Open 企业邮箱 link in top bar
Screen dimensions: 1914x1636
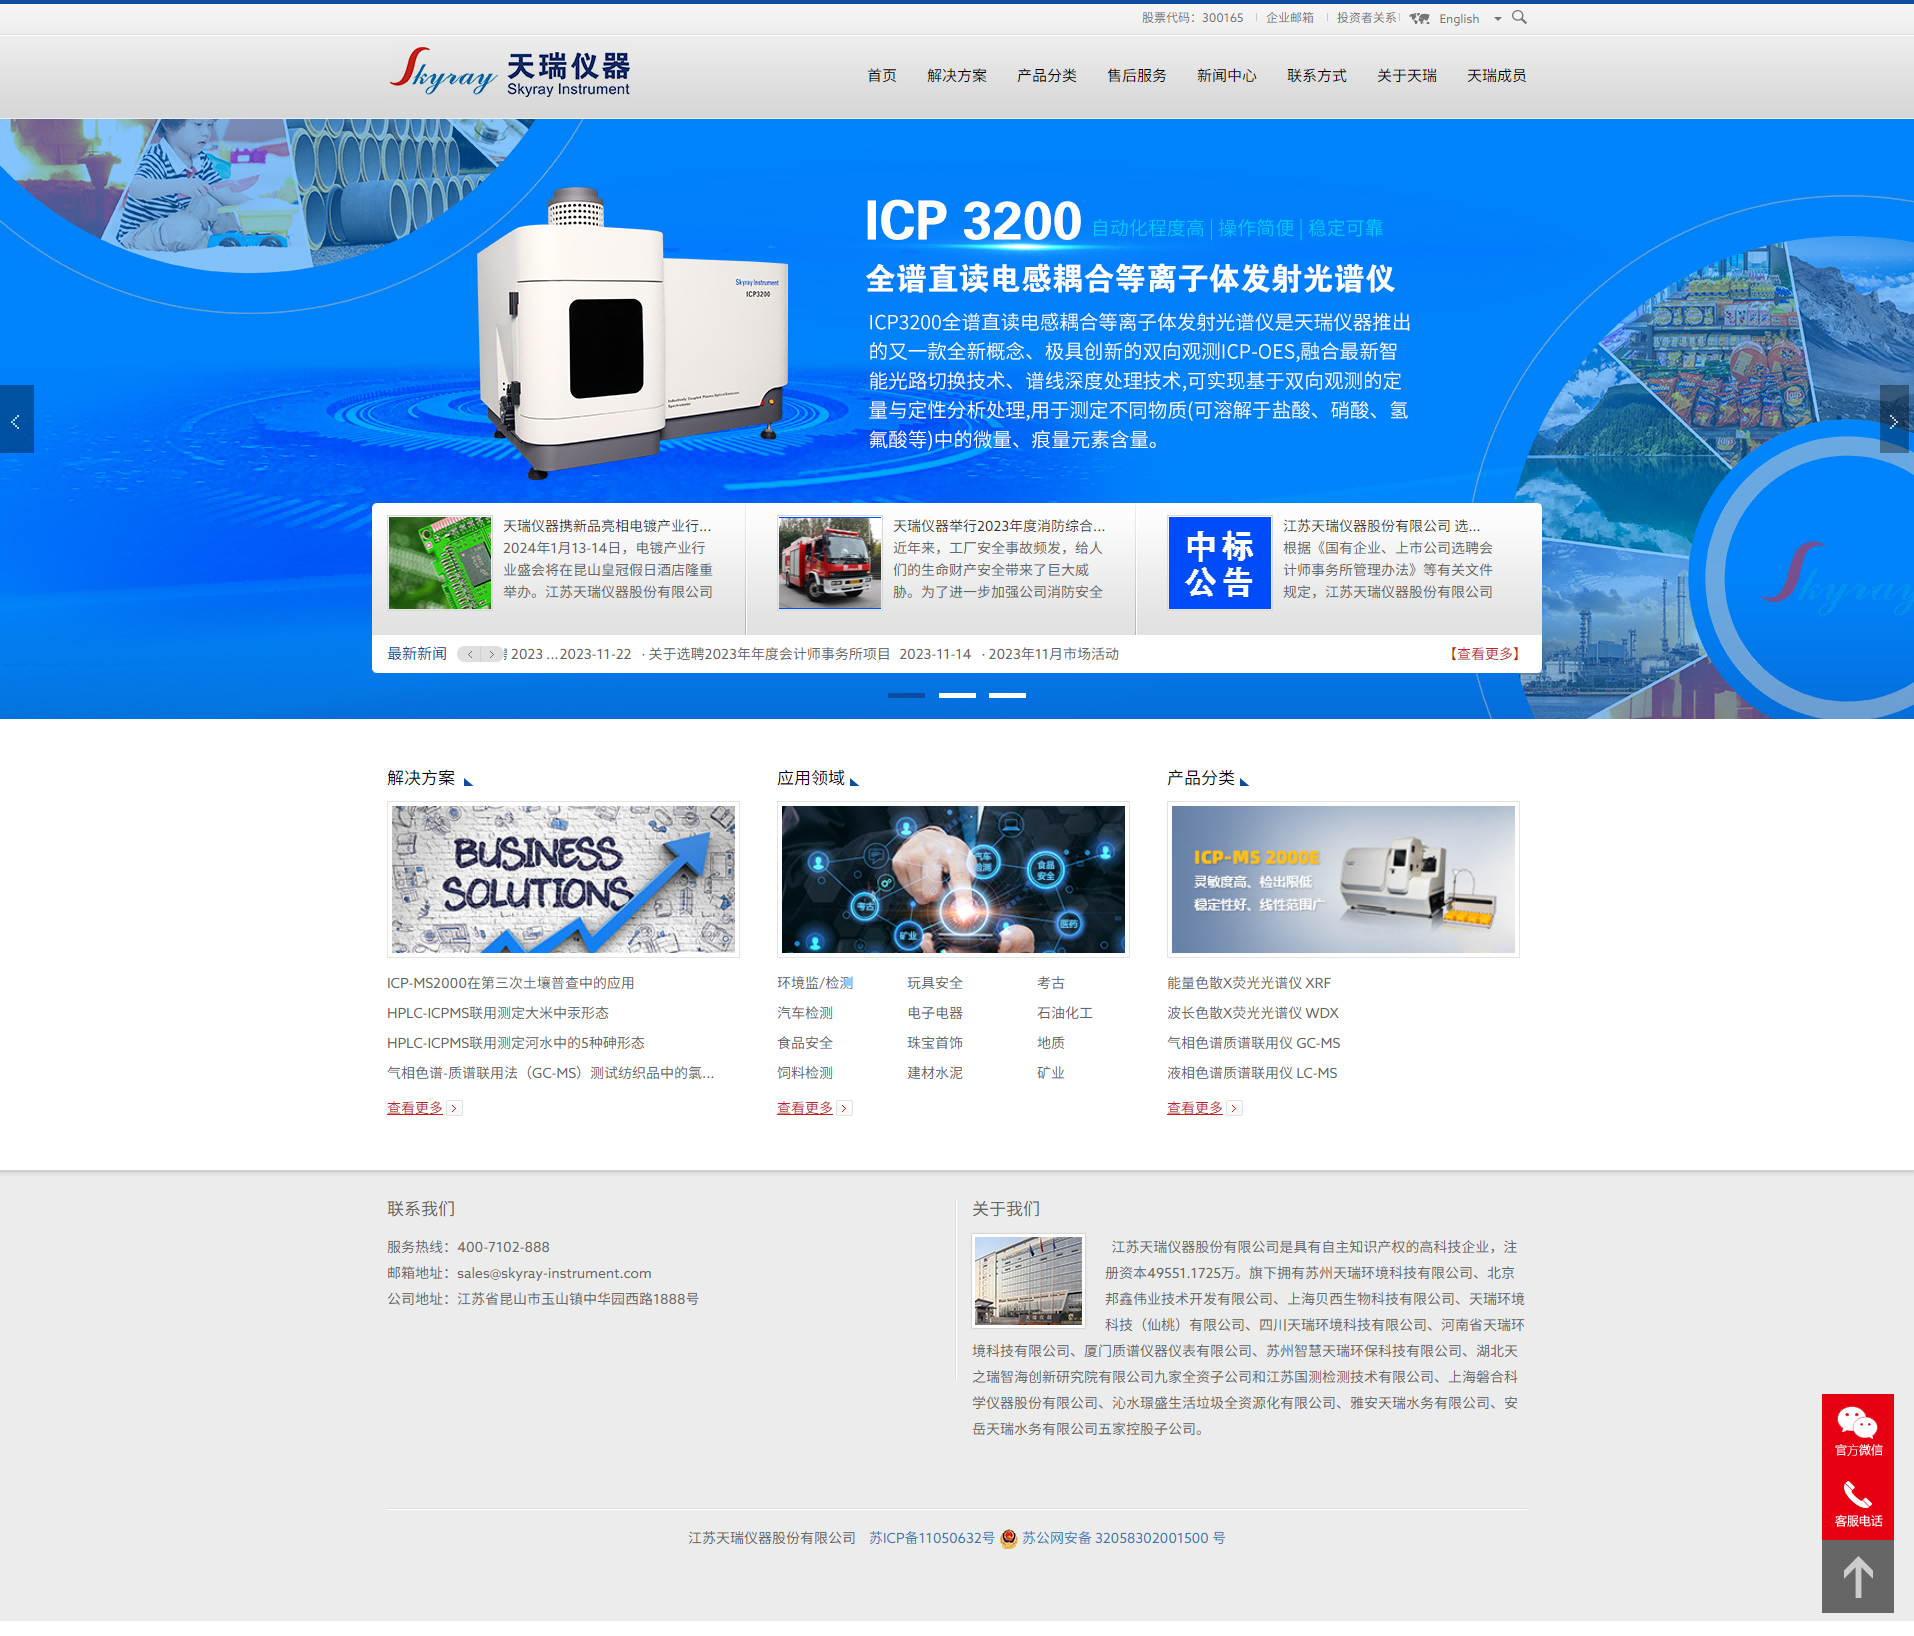coord(1290,18)
